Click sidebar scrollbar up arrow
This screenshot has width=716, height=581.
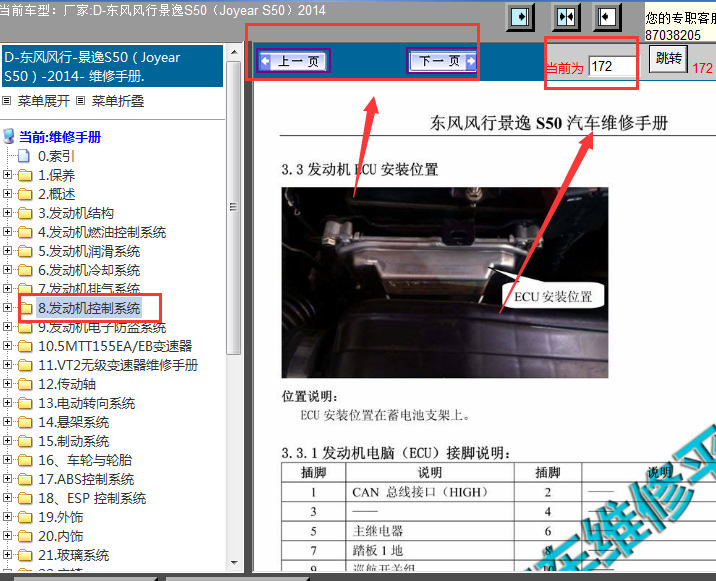(234, 52)
